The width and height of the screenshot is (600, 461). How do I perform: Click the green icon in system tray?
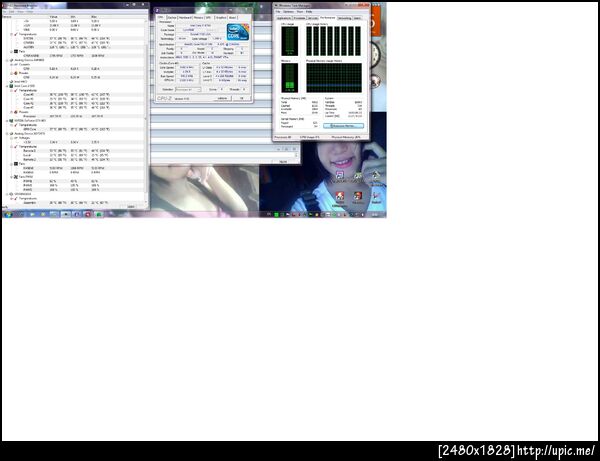click(x=276, y=215)
